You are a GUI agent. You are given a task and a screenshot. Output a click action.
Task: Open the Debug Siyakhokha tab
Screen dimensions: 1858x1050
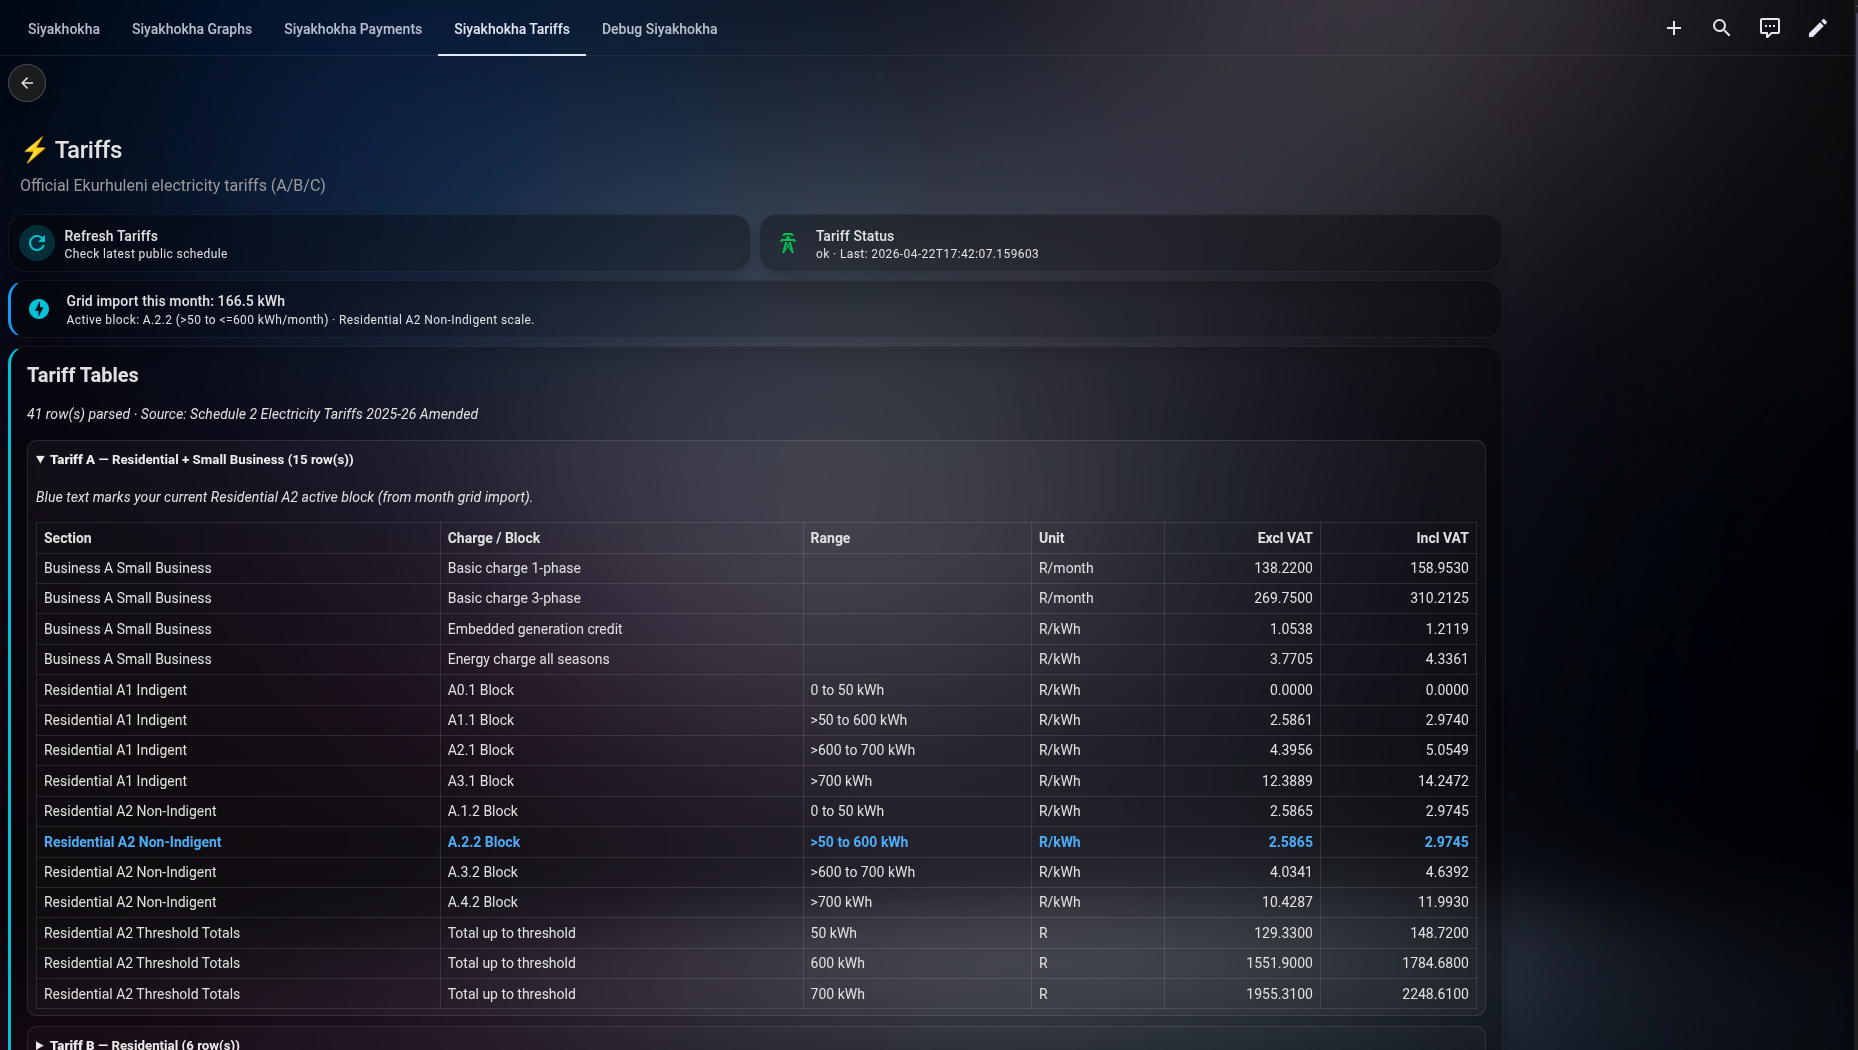coord(660,29)
